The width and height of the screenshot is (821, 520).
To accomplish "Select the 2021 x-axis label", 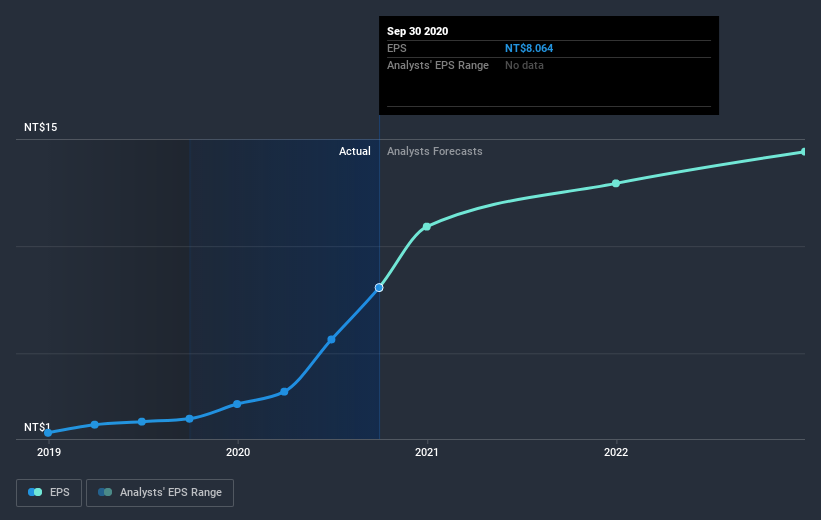I will coord(427,452).
